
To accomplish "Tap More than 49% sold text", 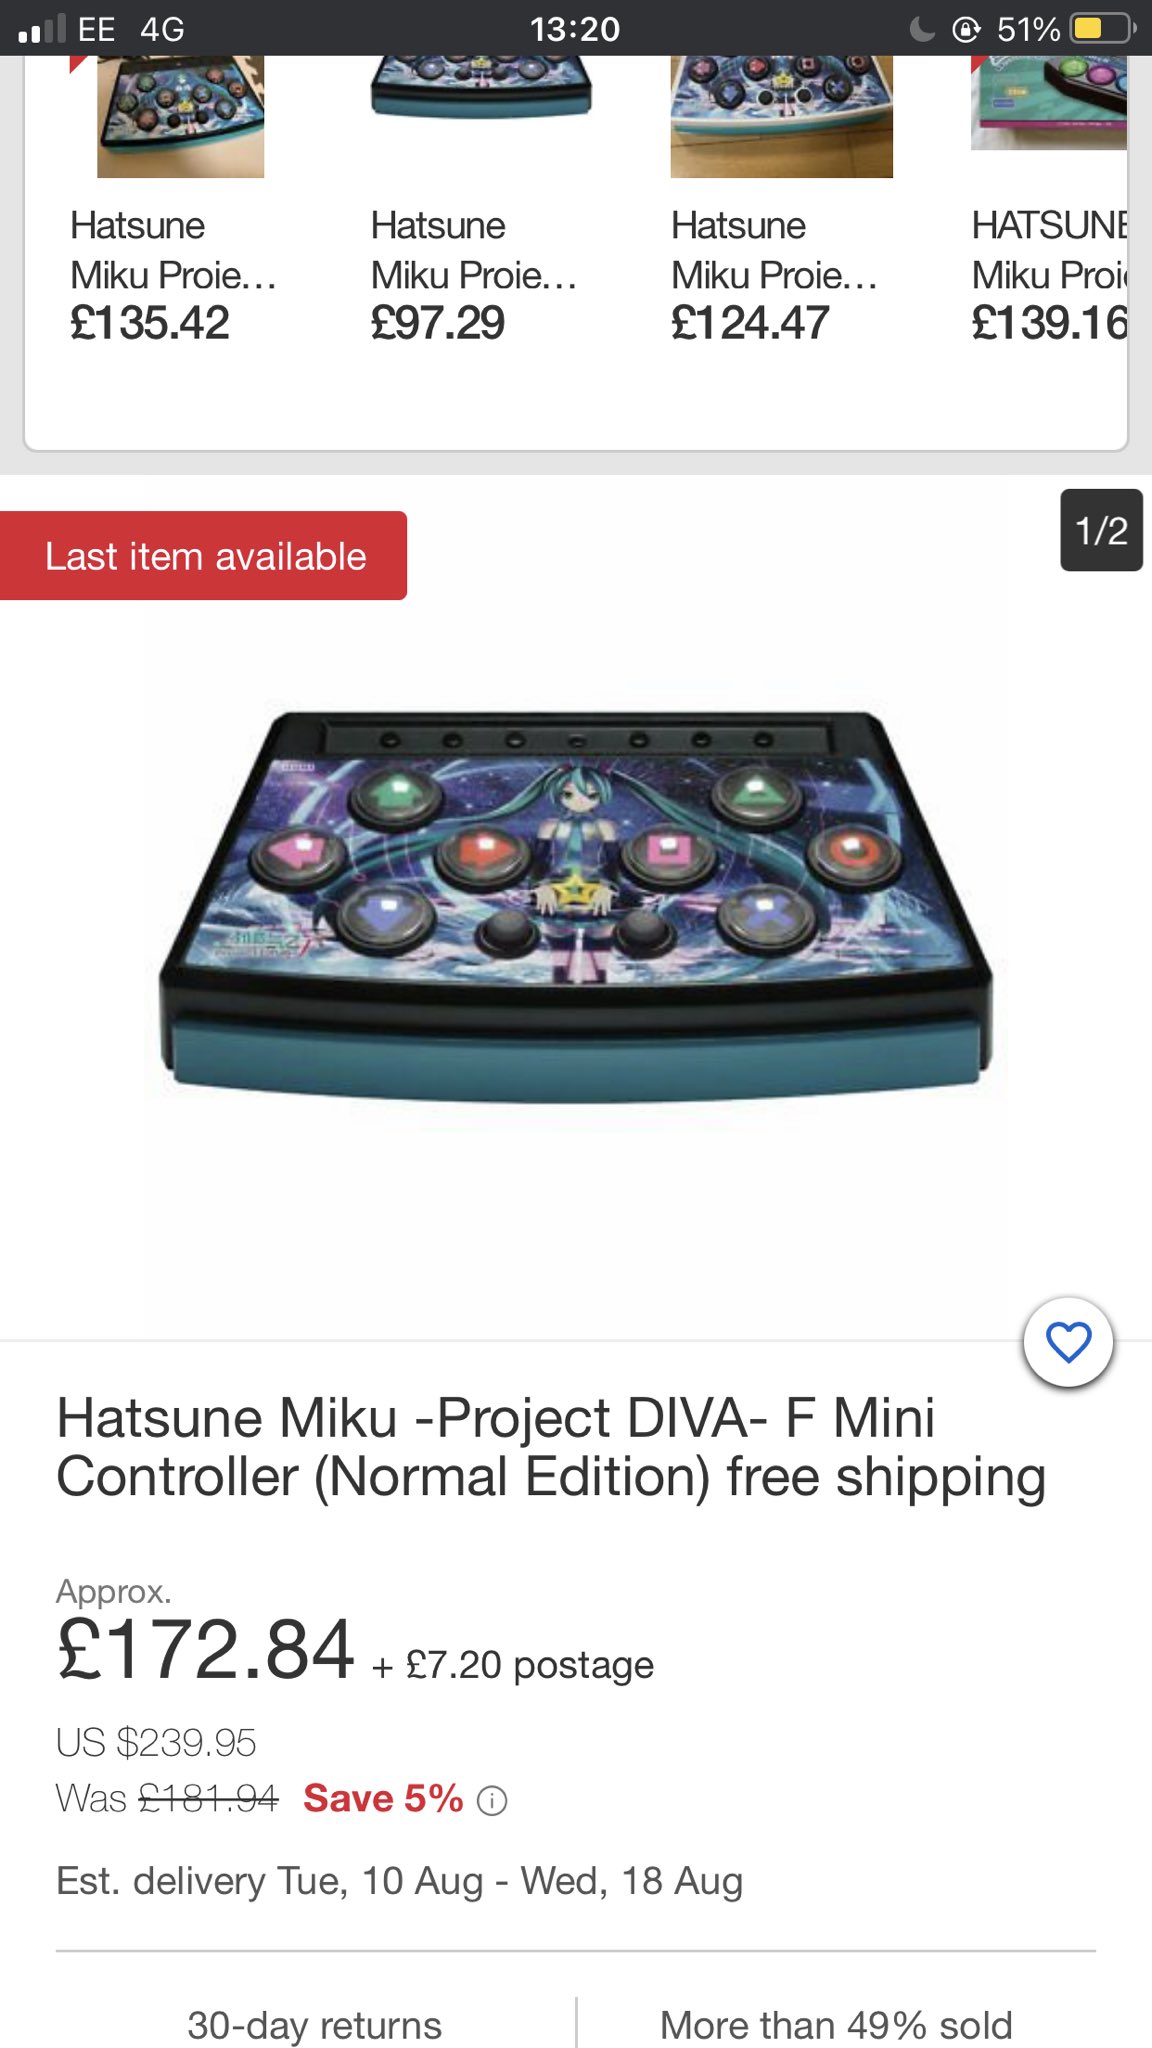I will point(836,2025).
